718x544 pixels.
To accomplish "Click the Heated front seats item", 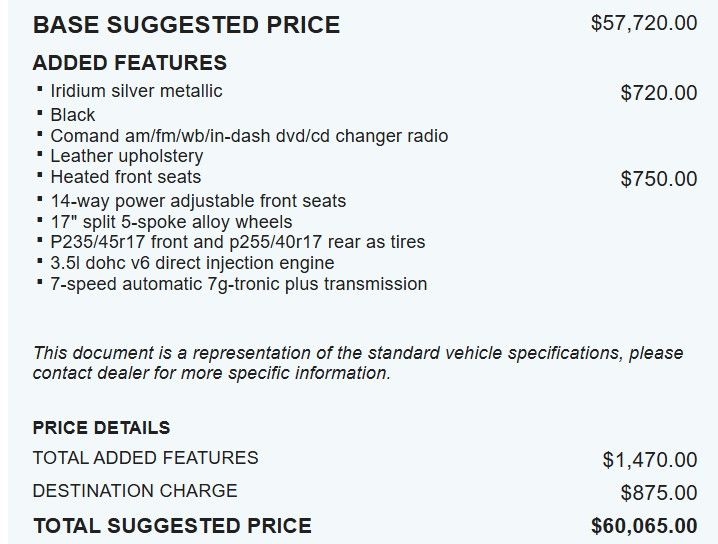I will click(126, 177).
